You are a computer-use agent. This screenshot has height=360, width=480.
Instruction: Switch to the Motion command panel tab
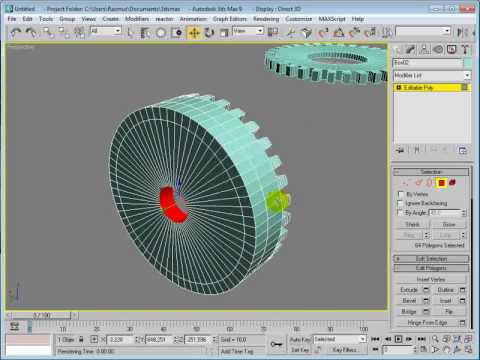[438, 50]
